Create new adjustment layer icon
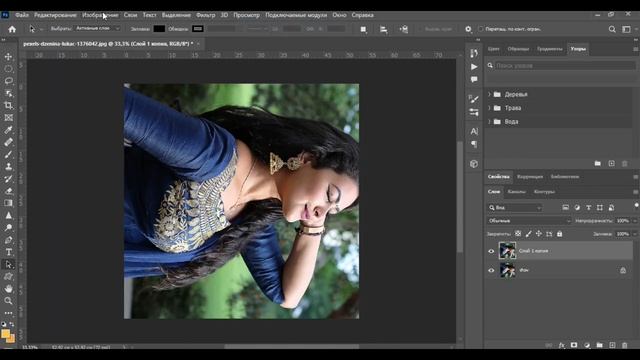 [587, 345]
